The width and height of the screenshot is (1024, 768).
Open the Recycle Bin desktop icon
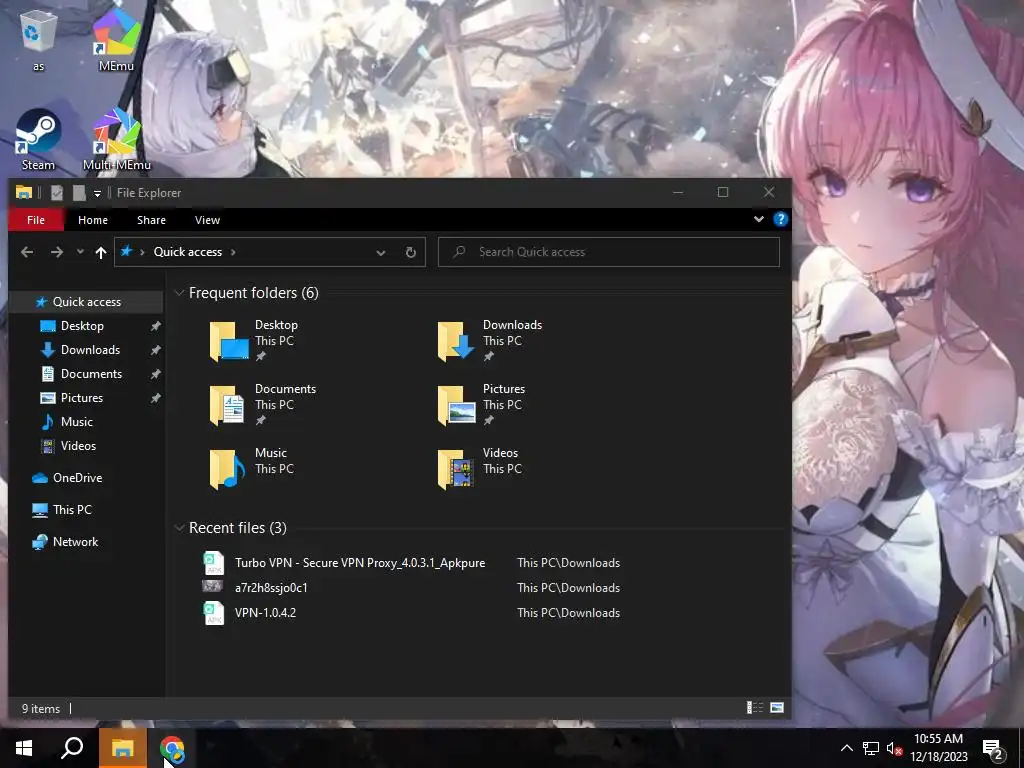click(x=39, y=38)
